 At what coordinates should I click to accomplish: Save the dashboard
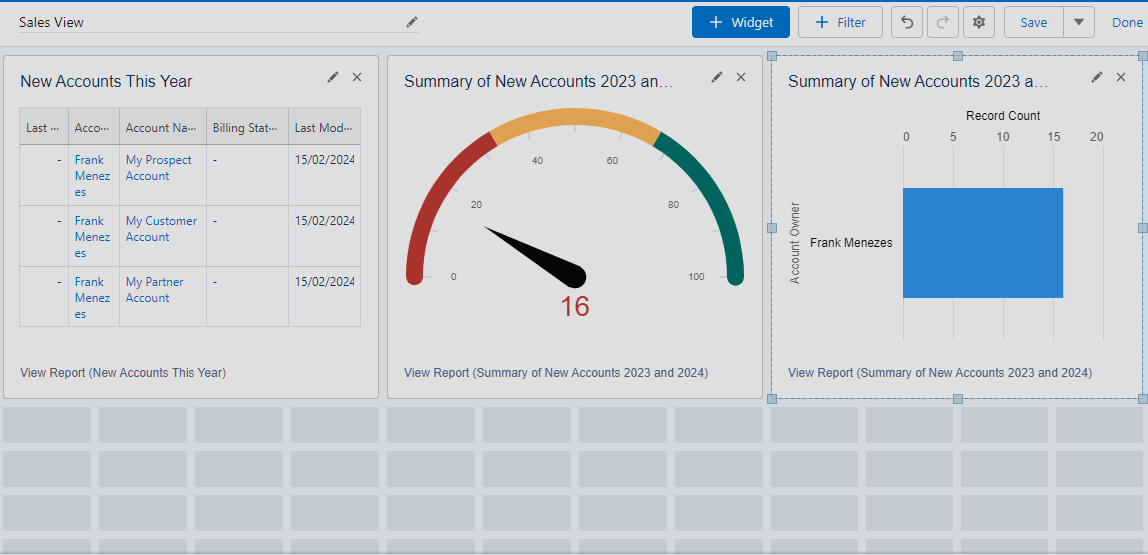tap(1033, 22)
